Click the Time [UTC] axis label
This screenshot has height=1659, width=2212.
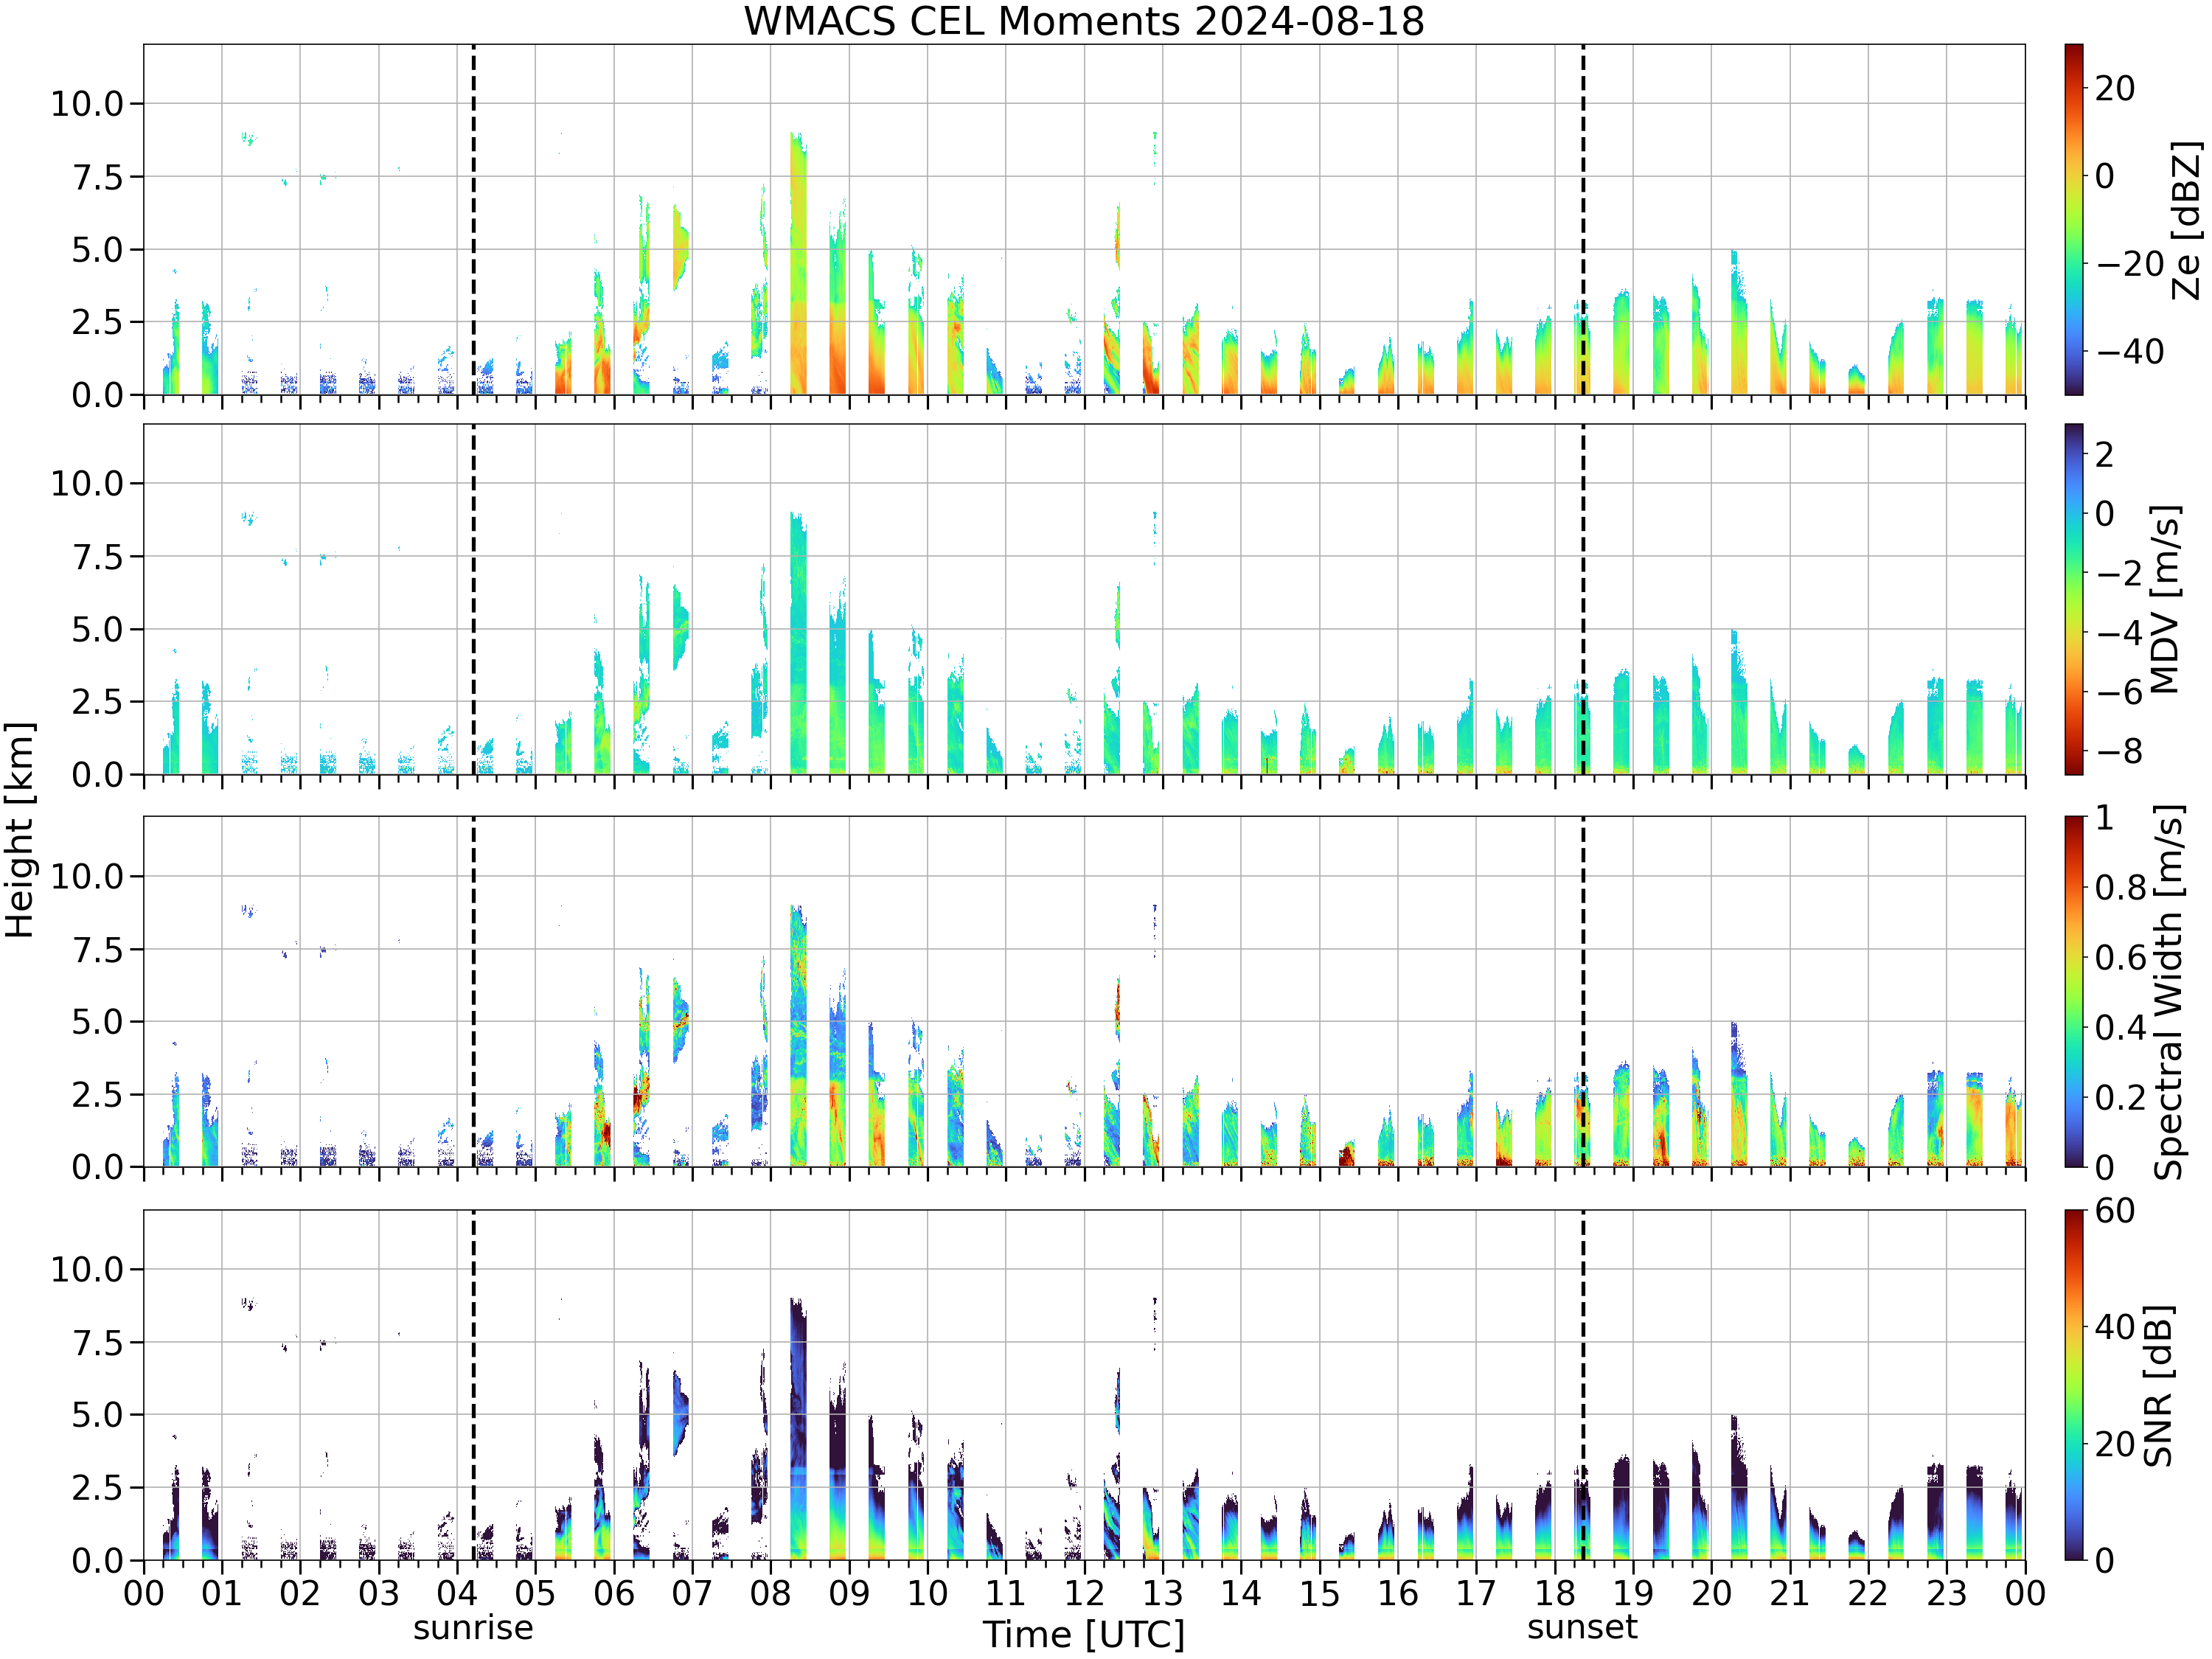[1084, 1634]
